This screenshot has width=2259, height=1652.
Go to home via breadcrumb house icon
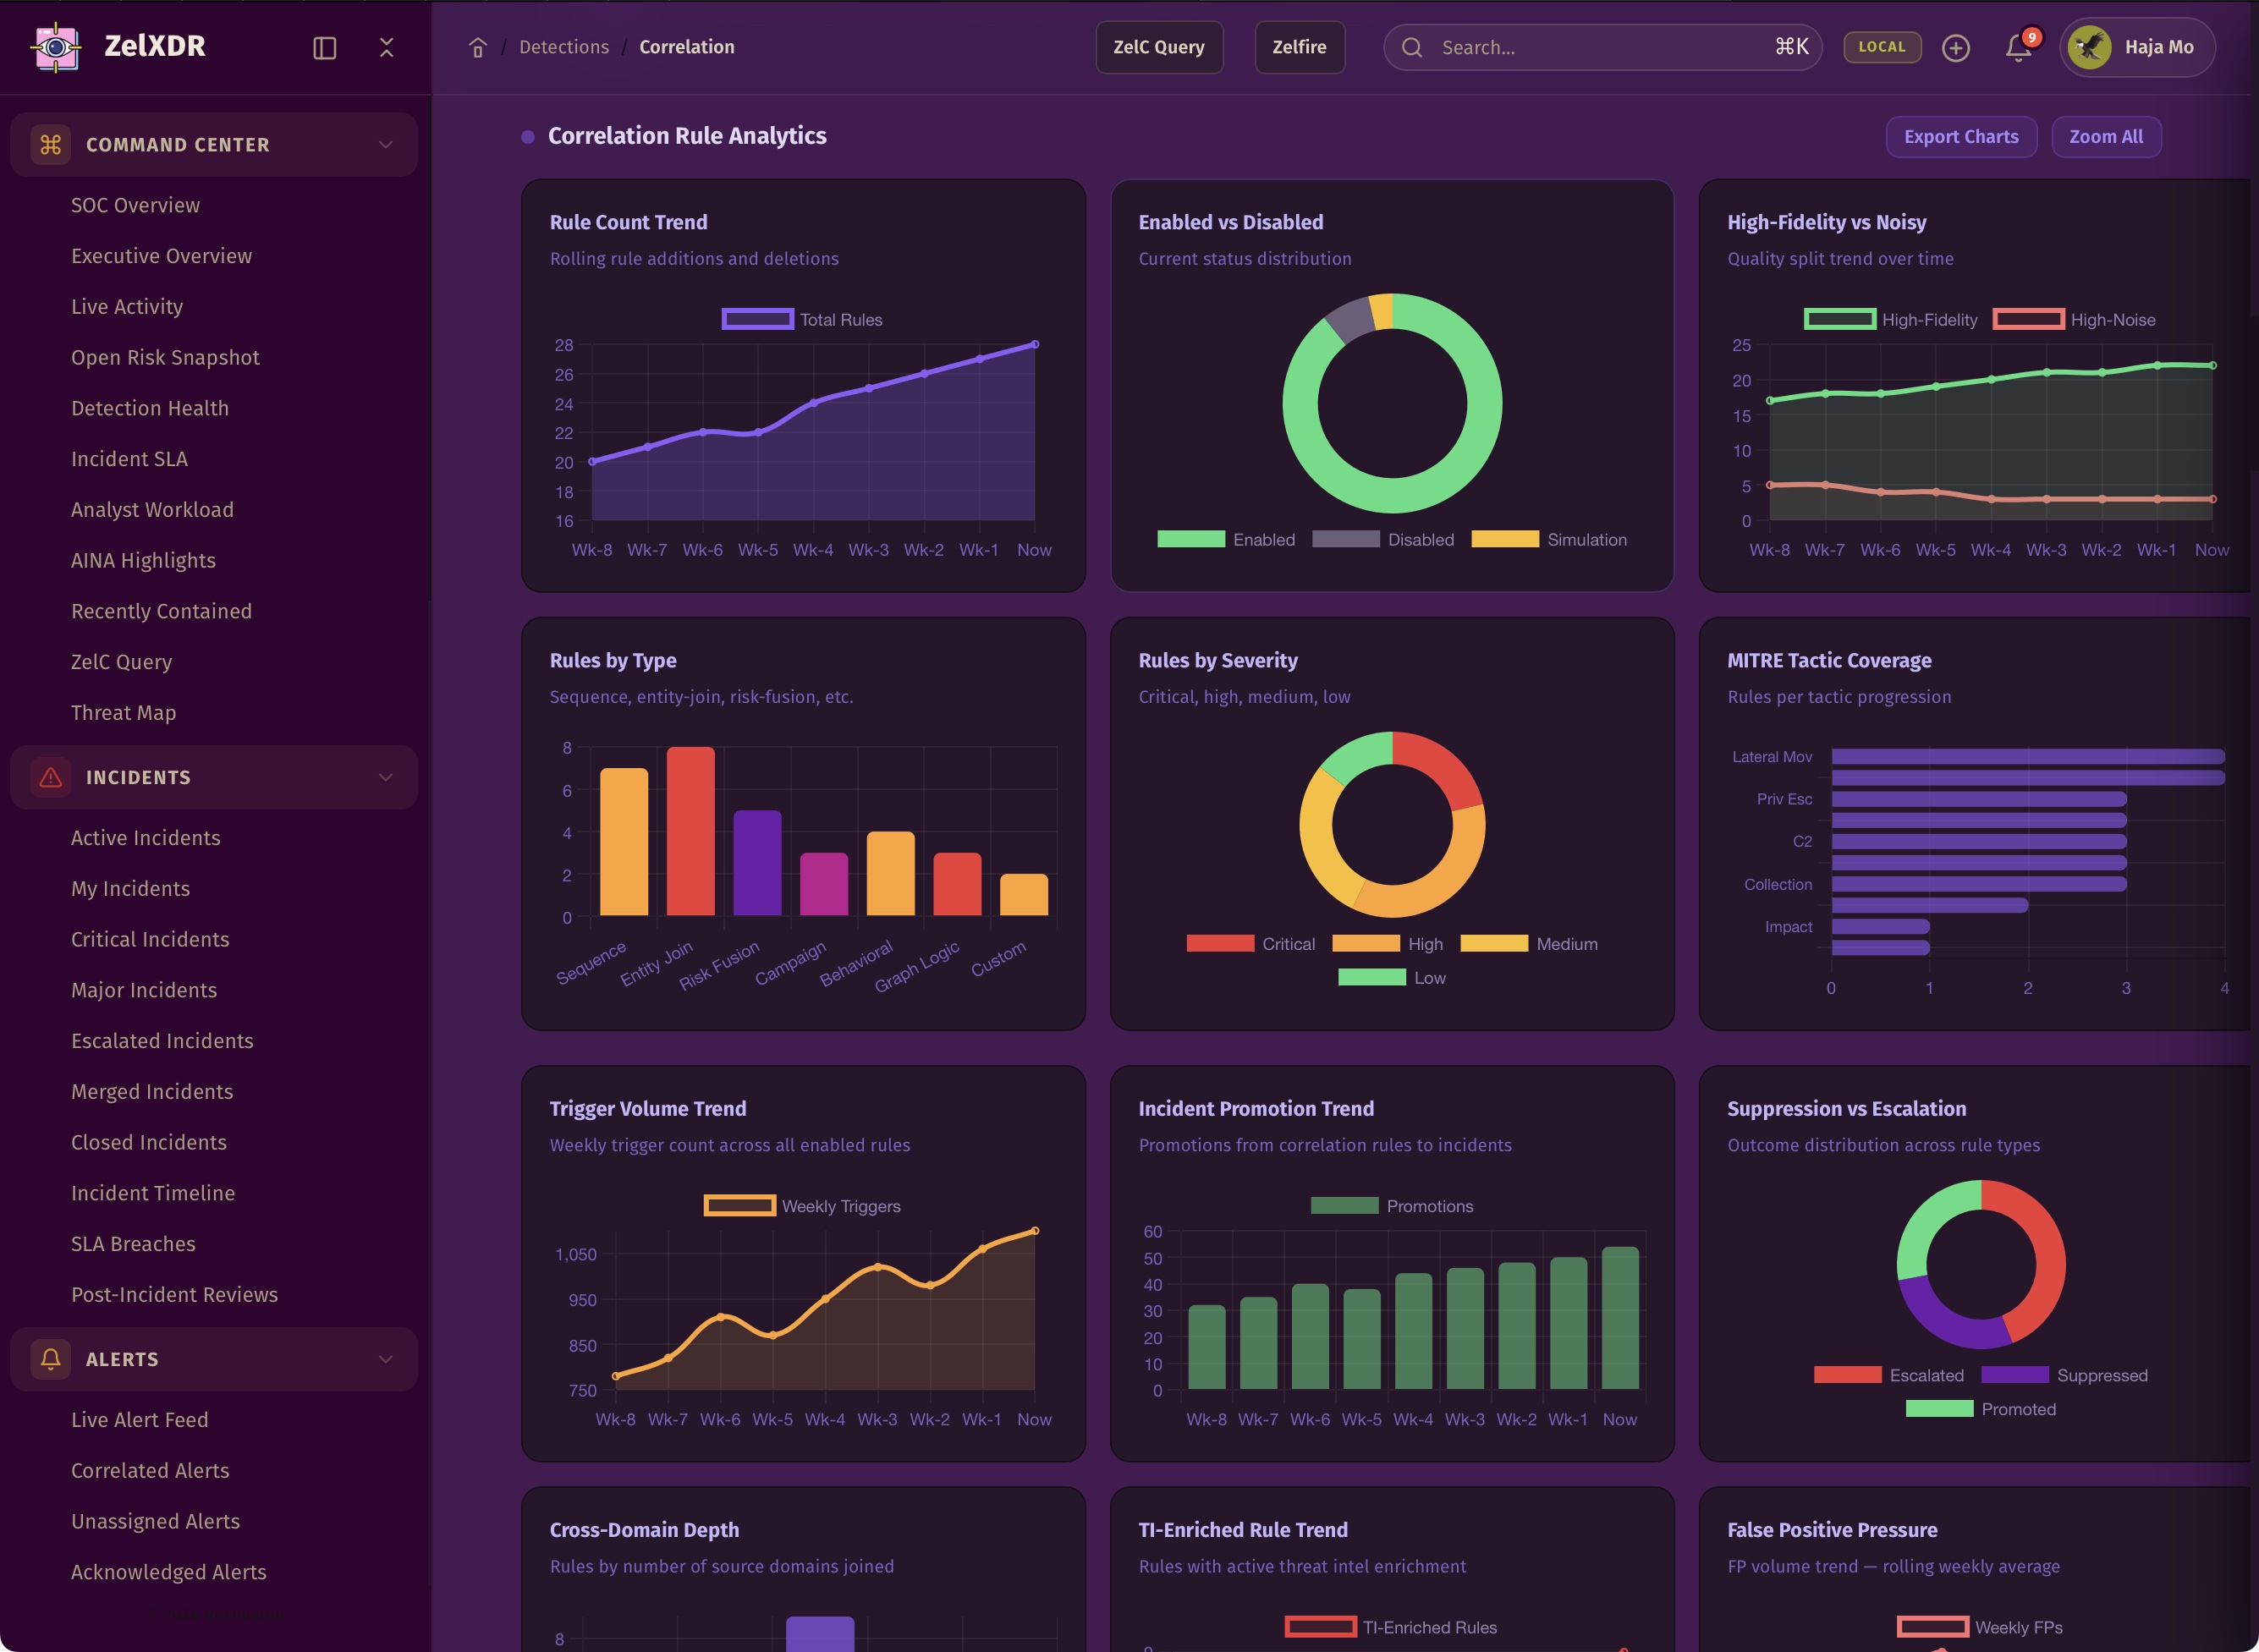tap(478, 48)
